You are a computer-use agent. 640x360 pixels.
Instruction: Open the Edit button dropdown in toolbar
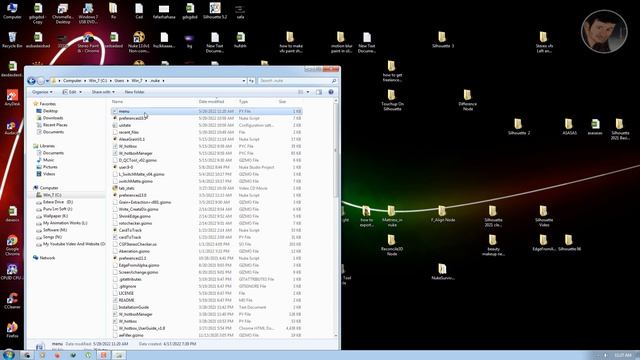(72, 92)
